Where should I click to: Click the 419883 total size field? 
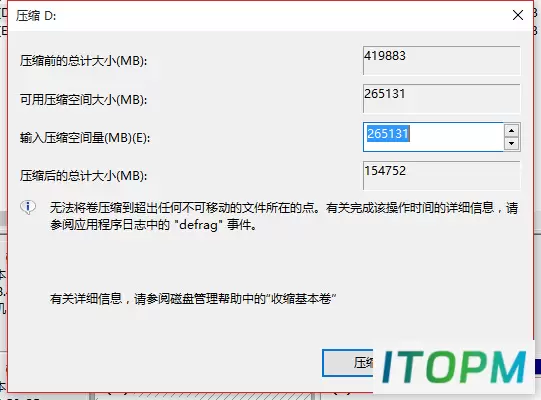point(441,60)
